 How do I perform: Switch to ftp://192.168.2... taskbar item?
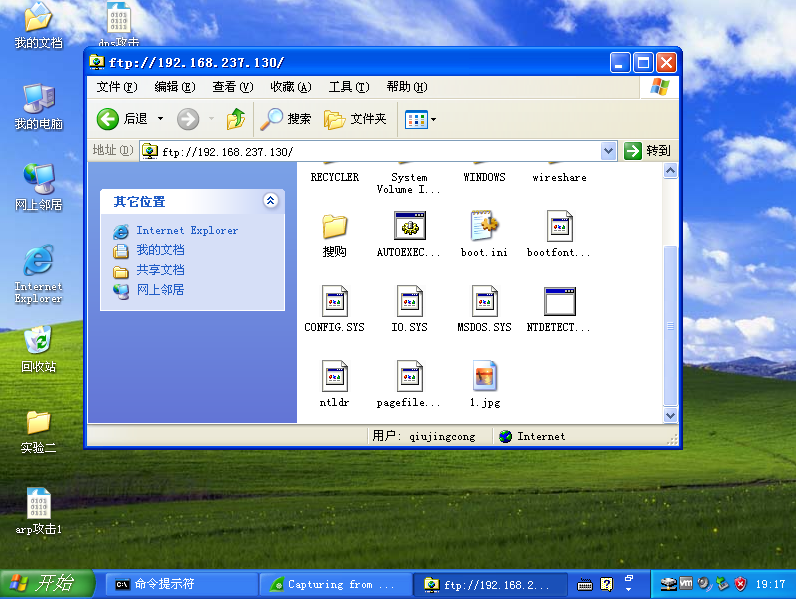490,584
